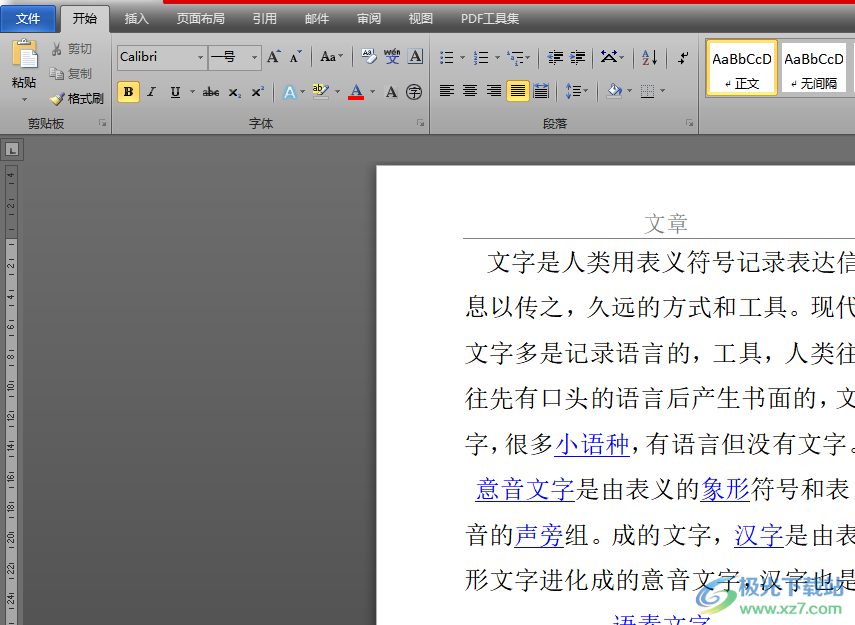Click the tab stop selector (L) on the ruler
The width and height of the screenshot is (855, 625).
[x=12, y=149]
